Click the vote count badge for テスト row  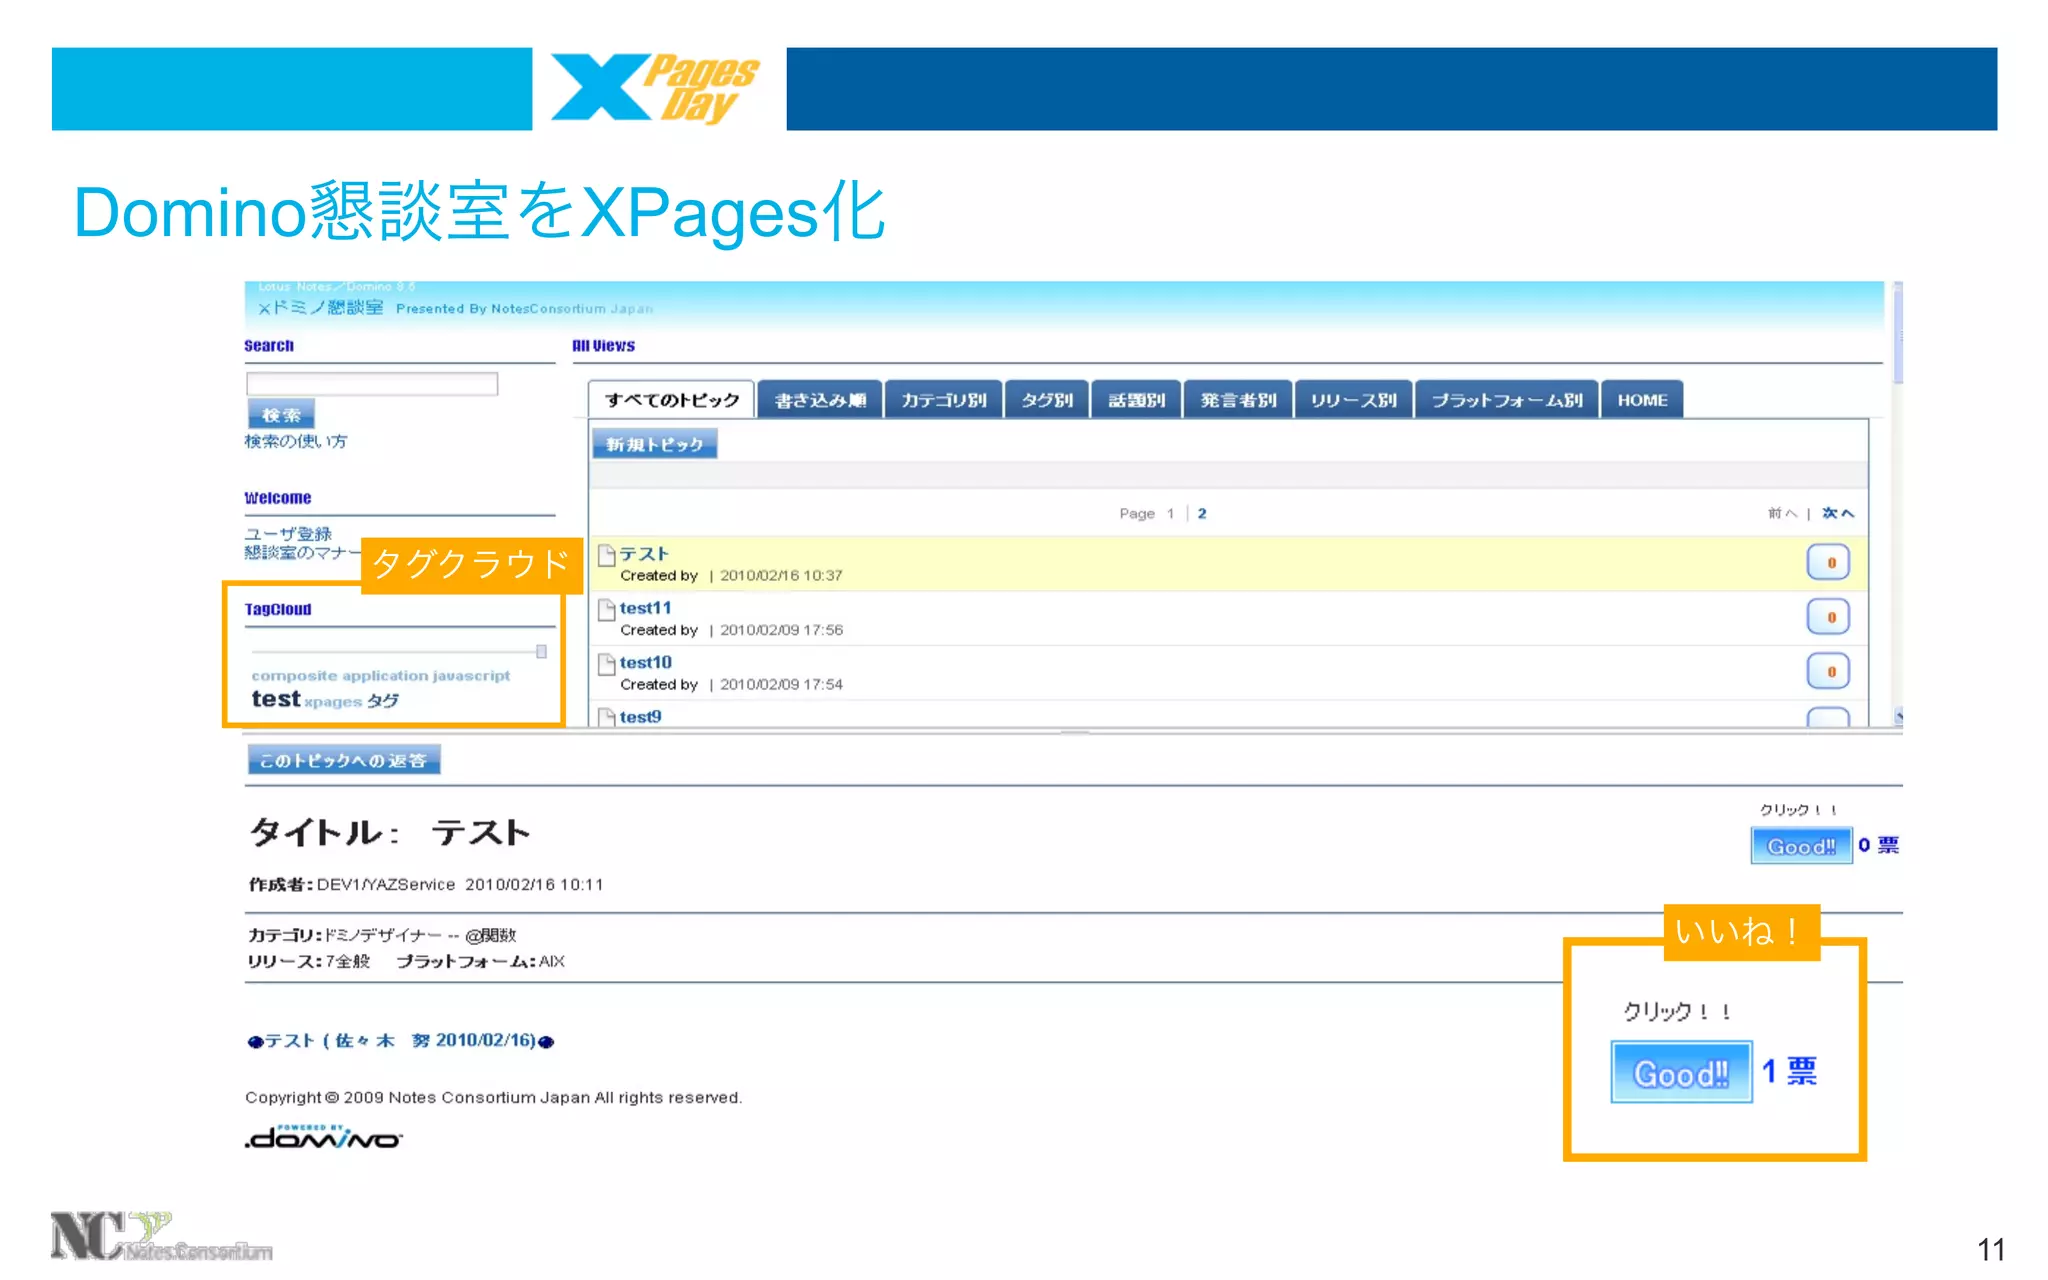point(1828,562)
